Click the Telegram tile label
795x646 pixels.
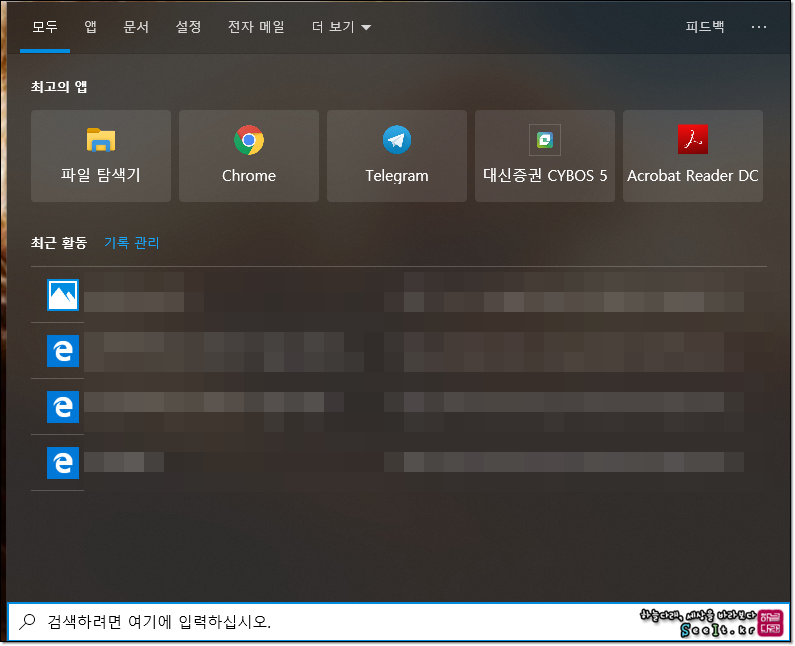coord(397,176)
